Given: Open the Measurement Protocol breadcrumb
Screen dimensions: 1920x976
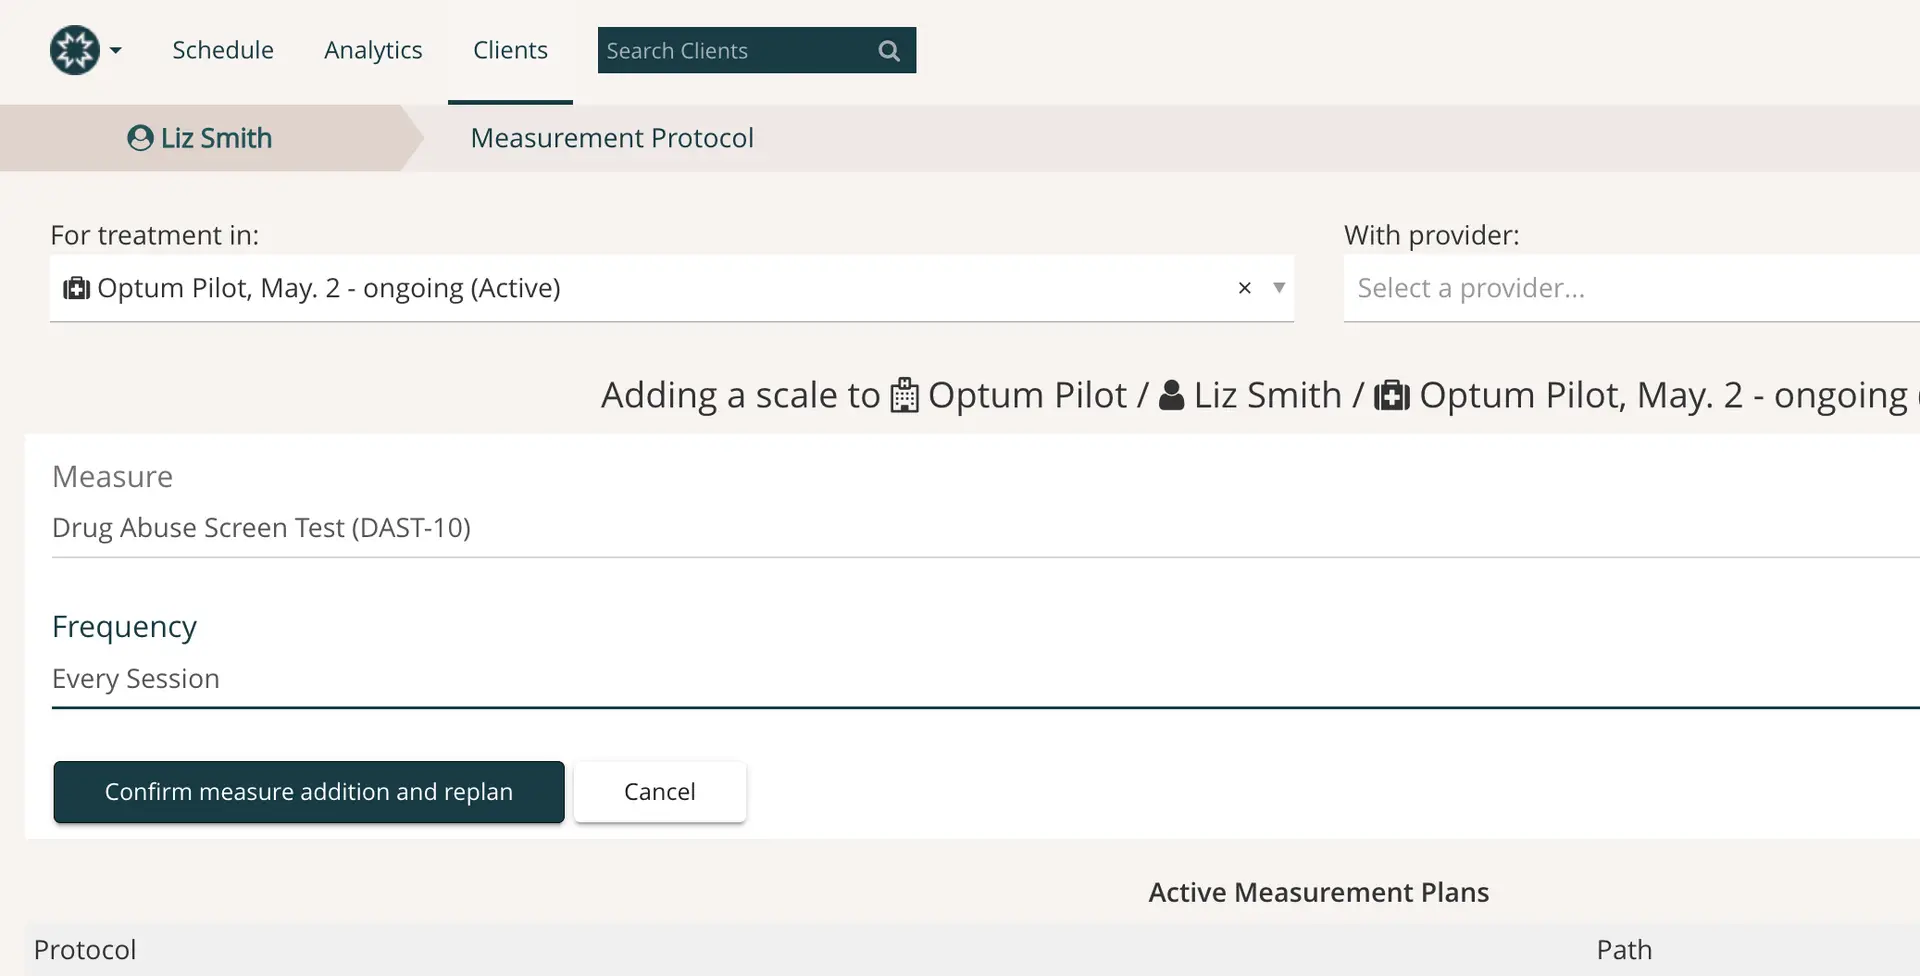Looking at the screenshot, I should [612, 138].
